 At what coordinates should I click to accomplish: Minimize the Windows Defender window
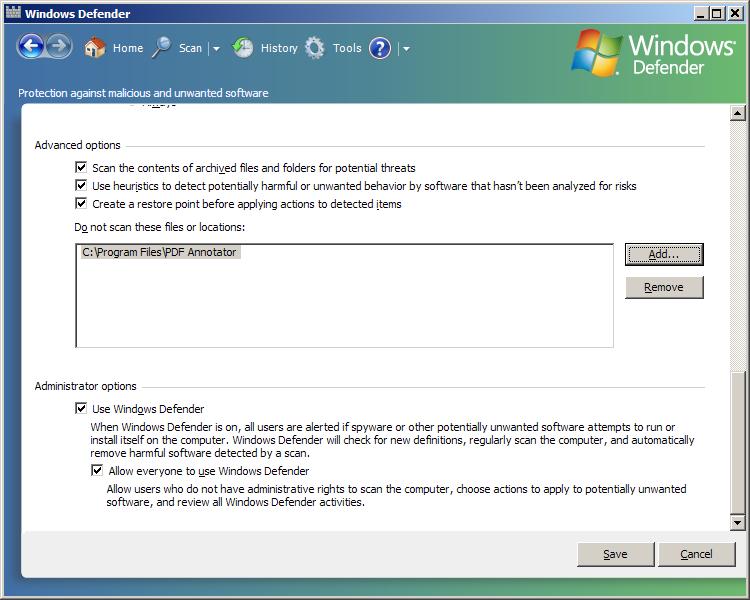701,13
